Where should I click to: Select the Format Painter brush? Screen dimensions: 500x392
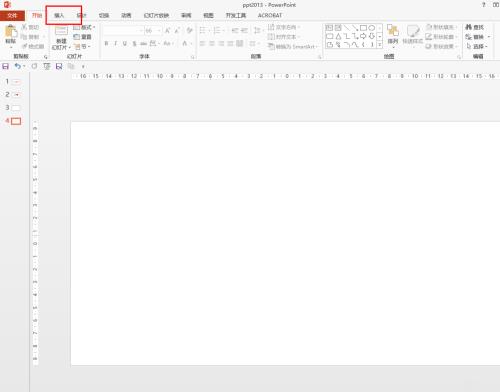(x=25, y=46)
